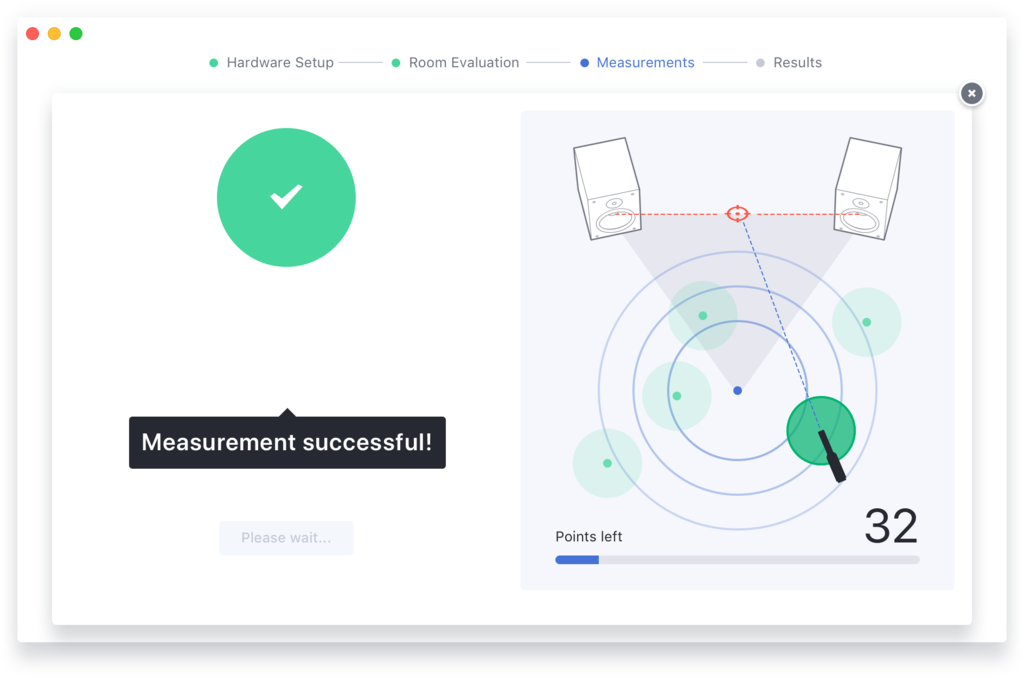Click the blue listening position center dot
The image size is (1024, 677).
coord(737,390)
